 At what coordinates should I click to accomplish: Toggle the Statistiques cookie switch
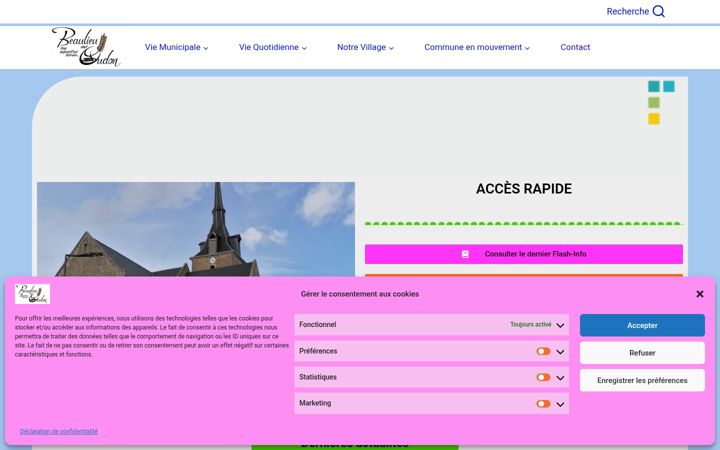click(x=543, y=377)
